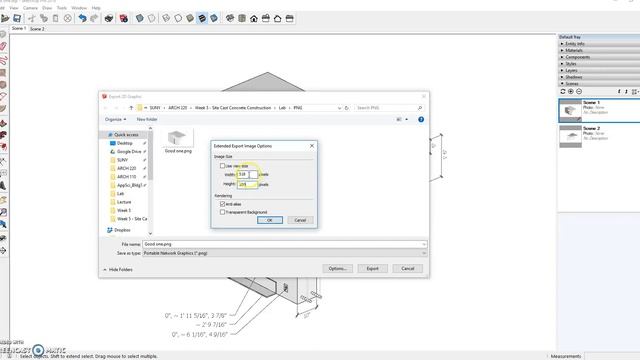Click the New folder button
640x360 pixels.
(147, 119)
